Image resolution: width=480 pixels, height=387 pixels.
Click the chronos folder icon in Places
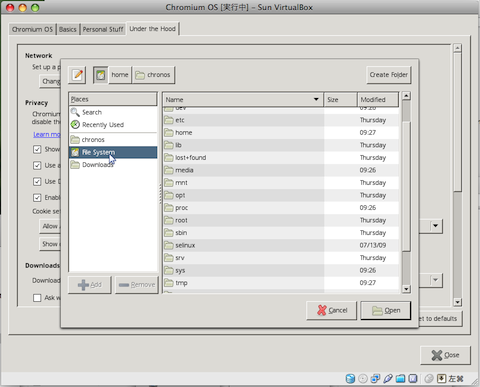75,139
